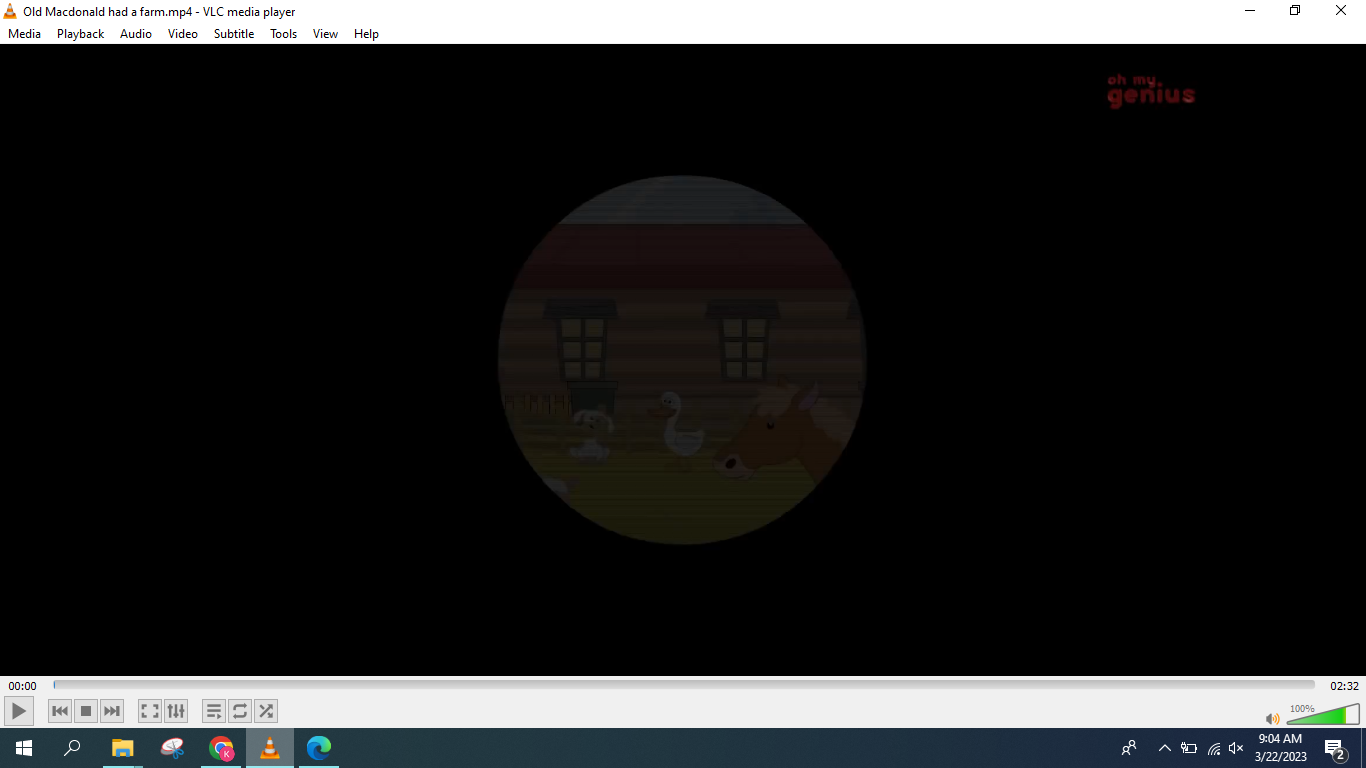Open the Media menu

[x=24, y=34]
